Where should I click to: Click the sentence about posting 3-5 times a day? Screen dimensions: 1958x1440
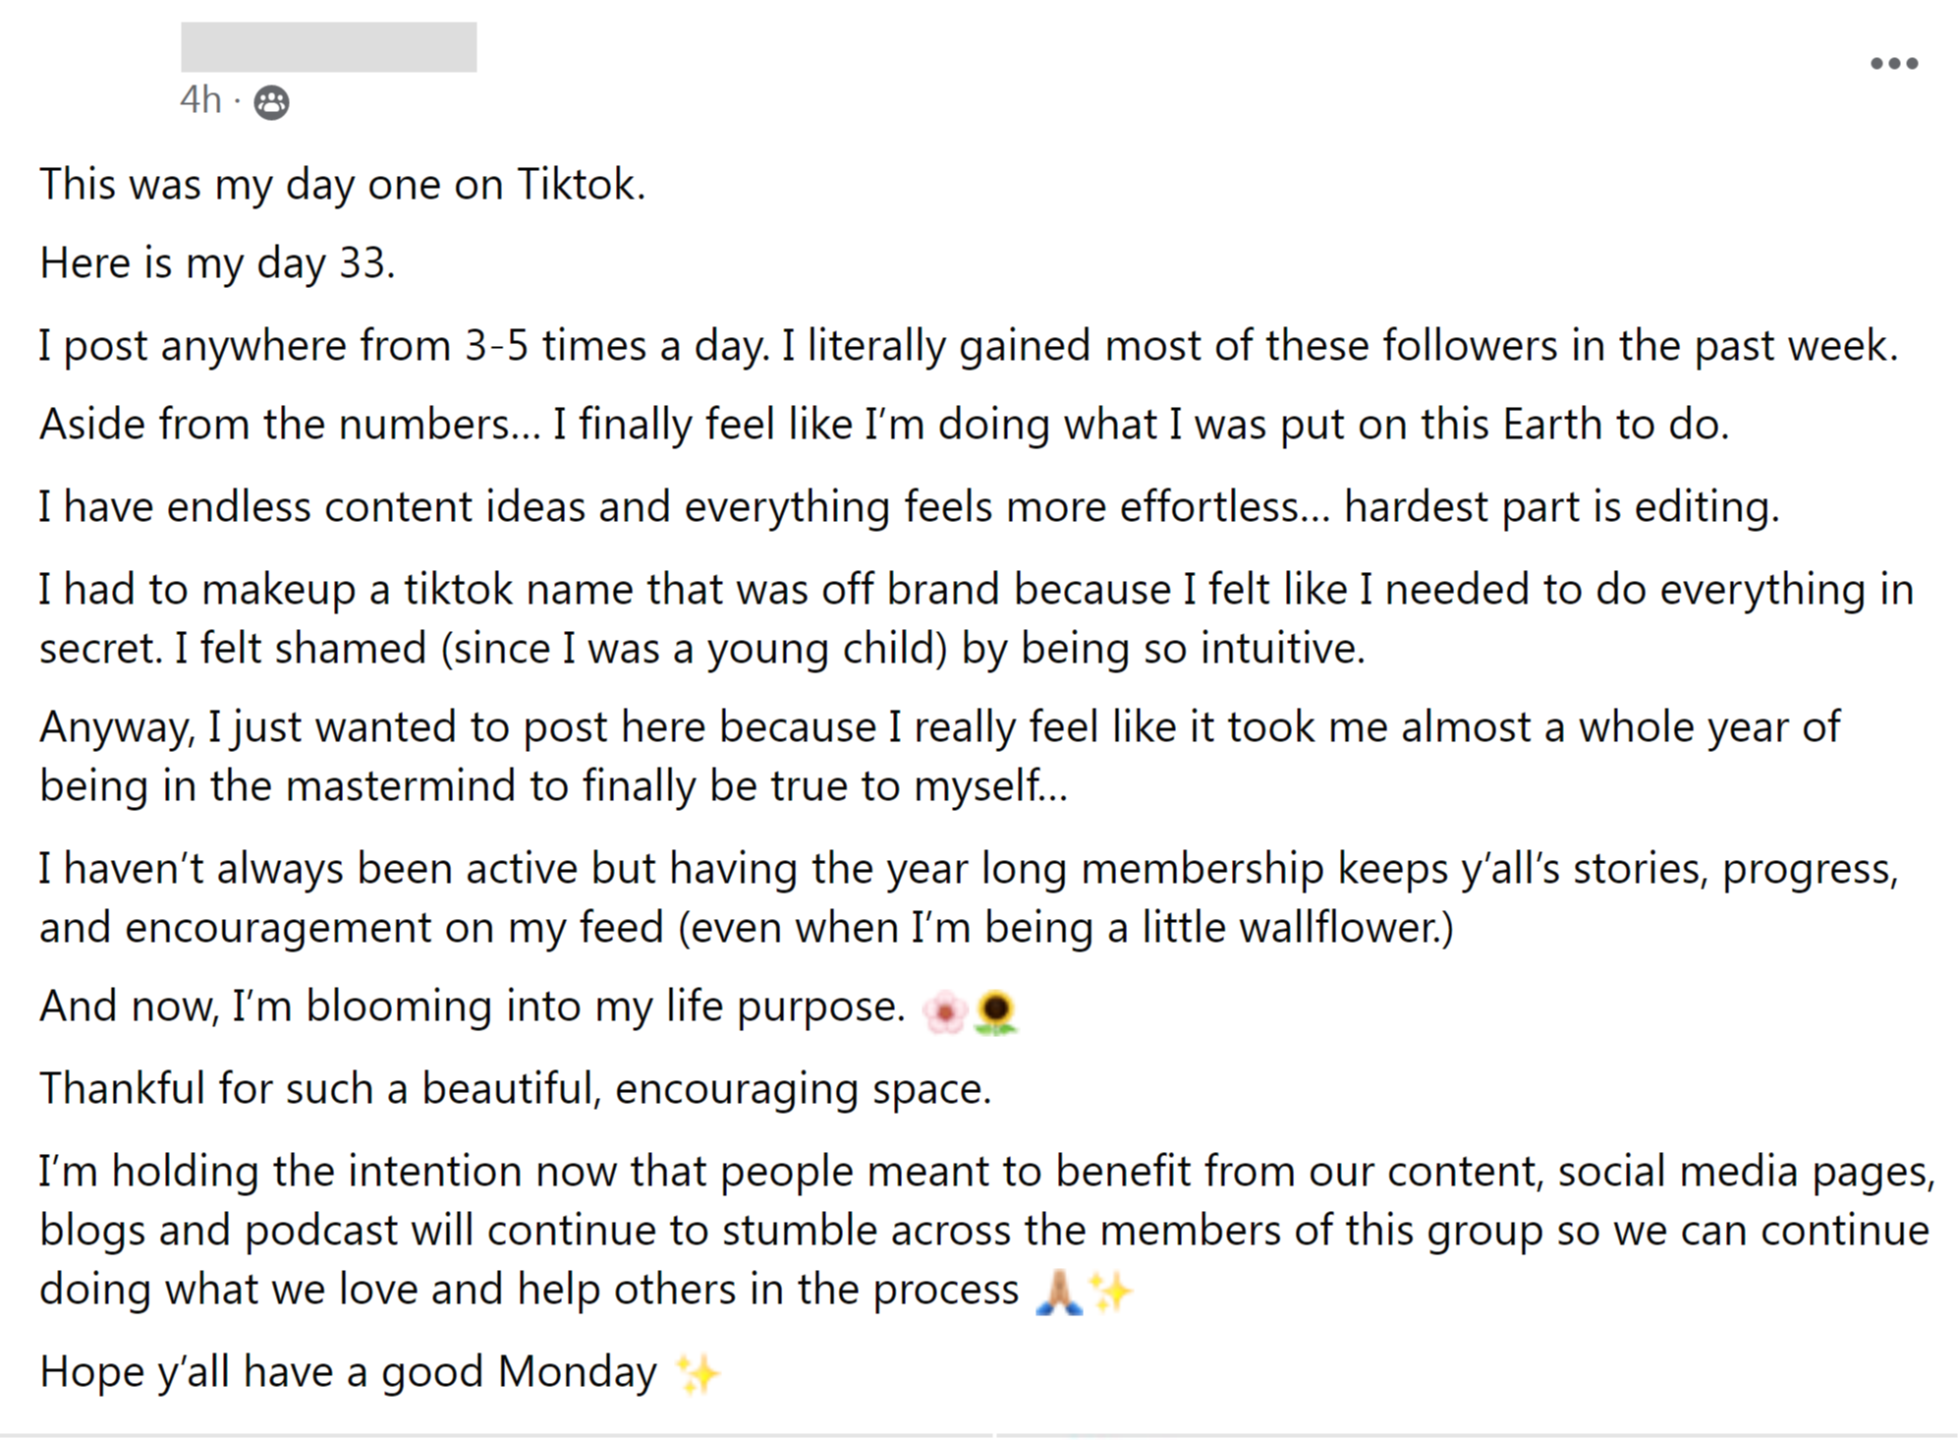(968, 346)
